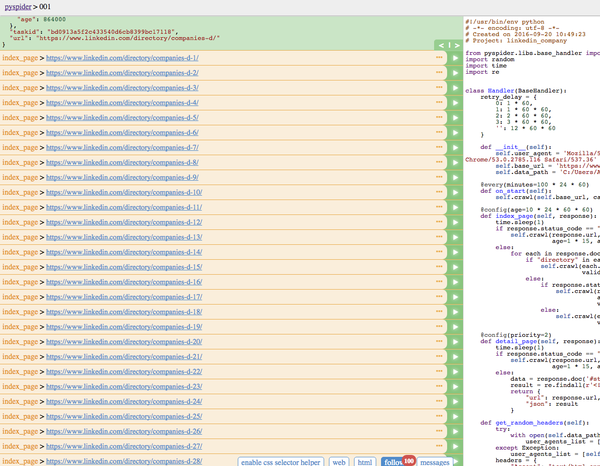Go to previous task with left arrow
Screen dimensions: 600x466
441,46
